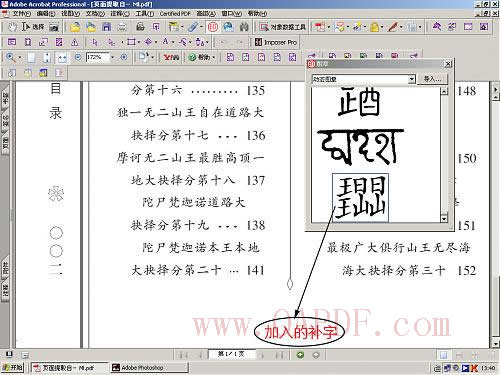Viewport: 500px width, 375px height.
Task: Click the green Help question mark icon
Action: point(192,57)
